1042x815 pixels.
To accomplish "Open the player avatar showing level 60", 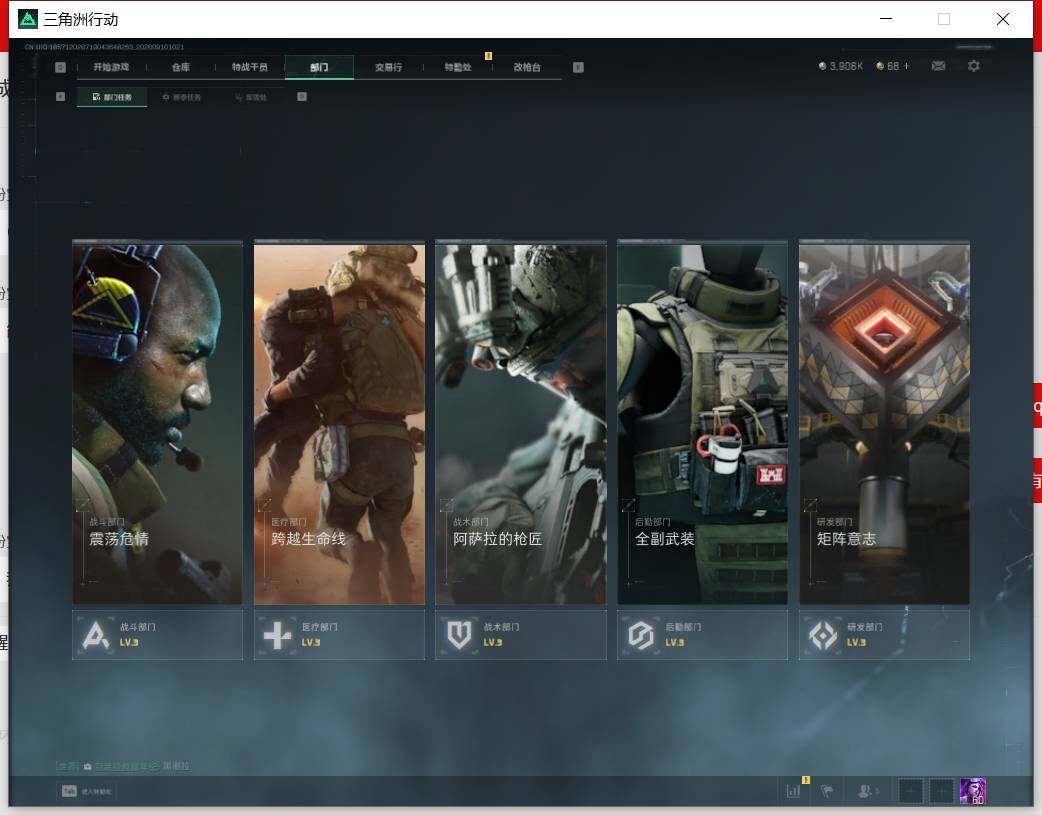I will coord(973,791).
